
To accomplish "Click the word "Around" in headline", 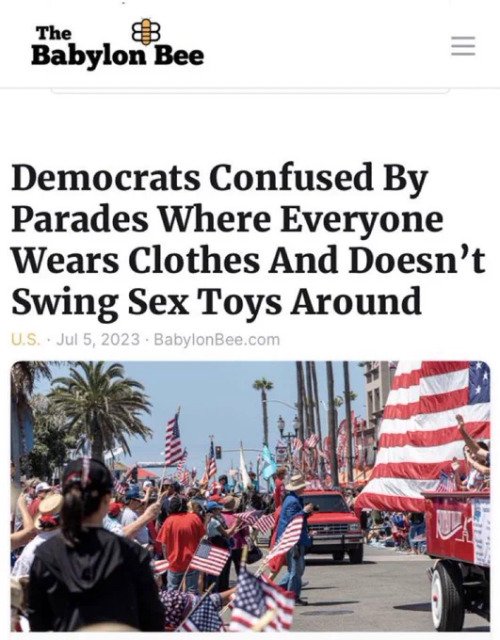I will pyautogui.click(x=356, y=301).
